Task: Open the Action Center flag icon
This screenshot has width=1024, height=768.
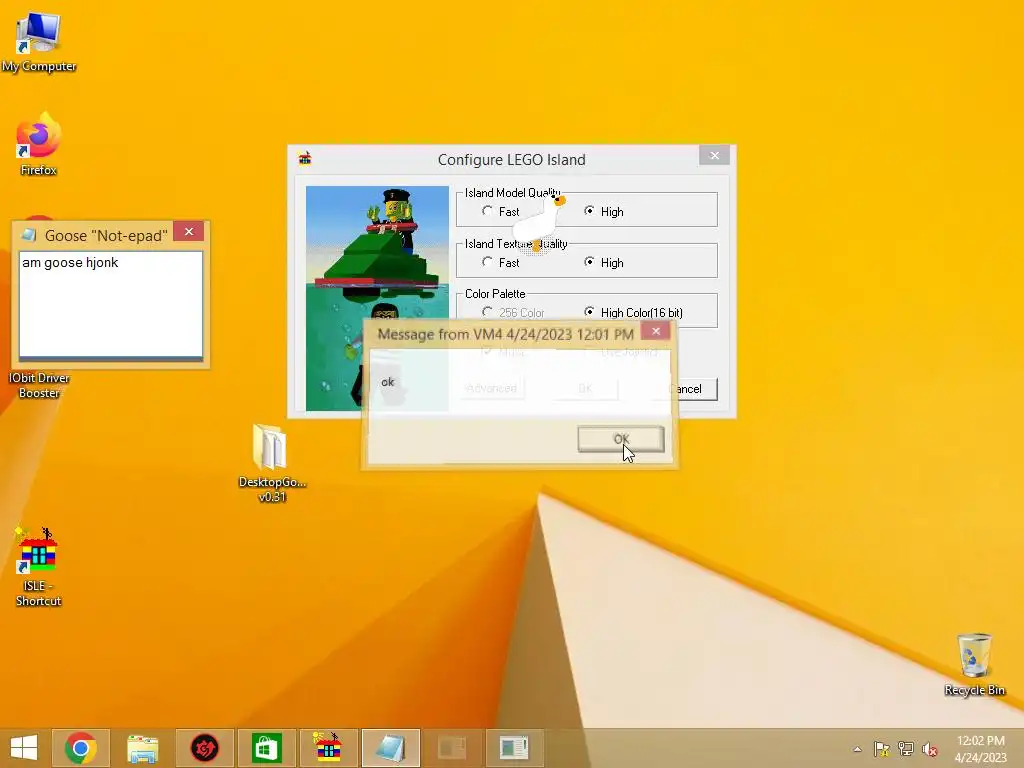Action: [x=881, y=749]
